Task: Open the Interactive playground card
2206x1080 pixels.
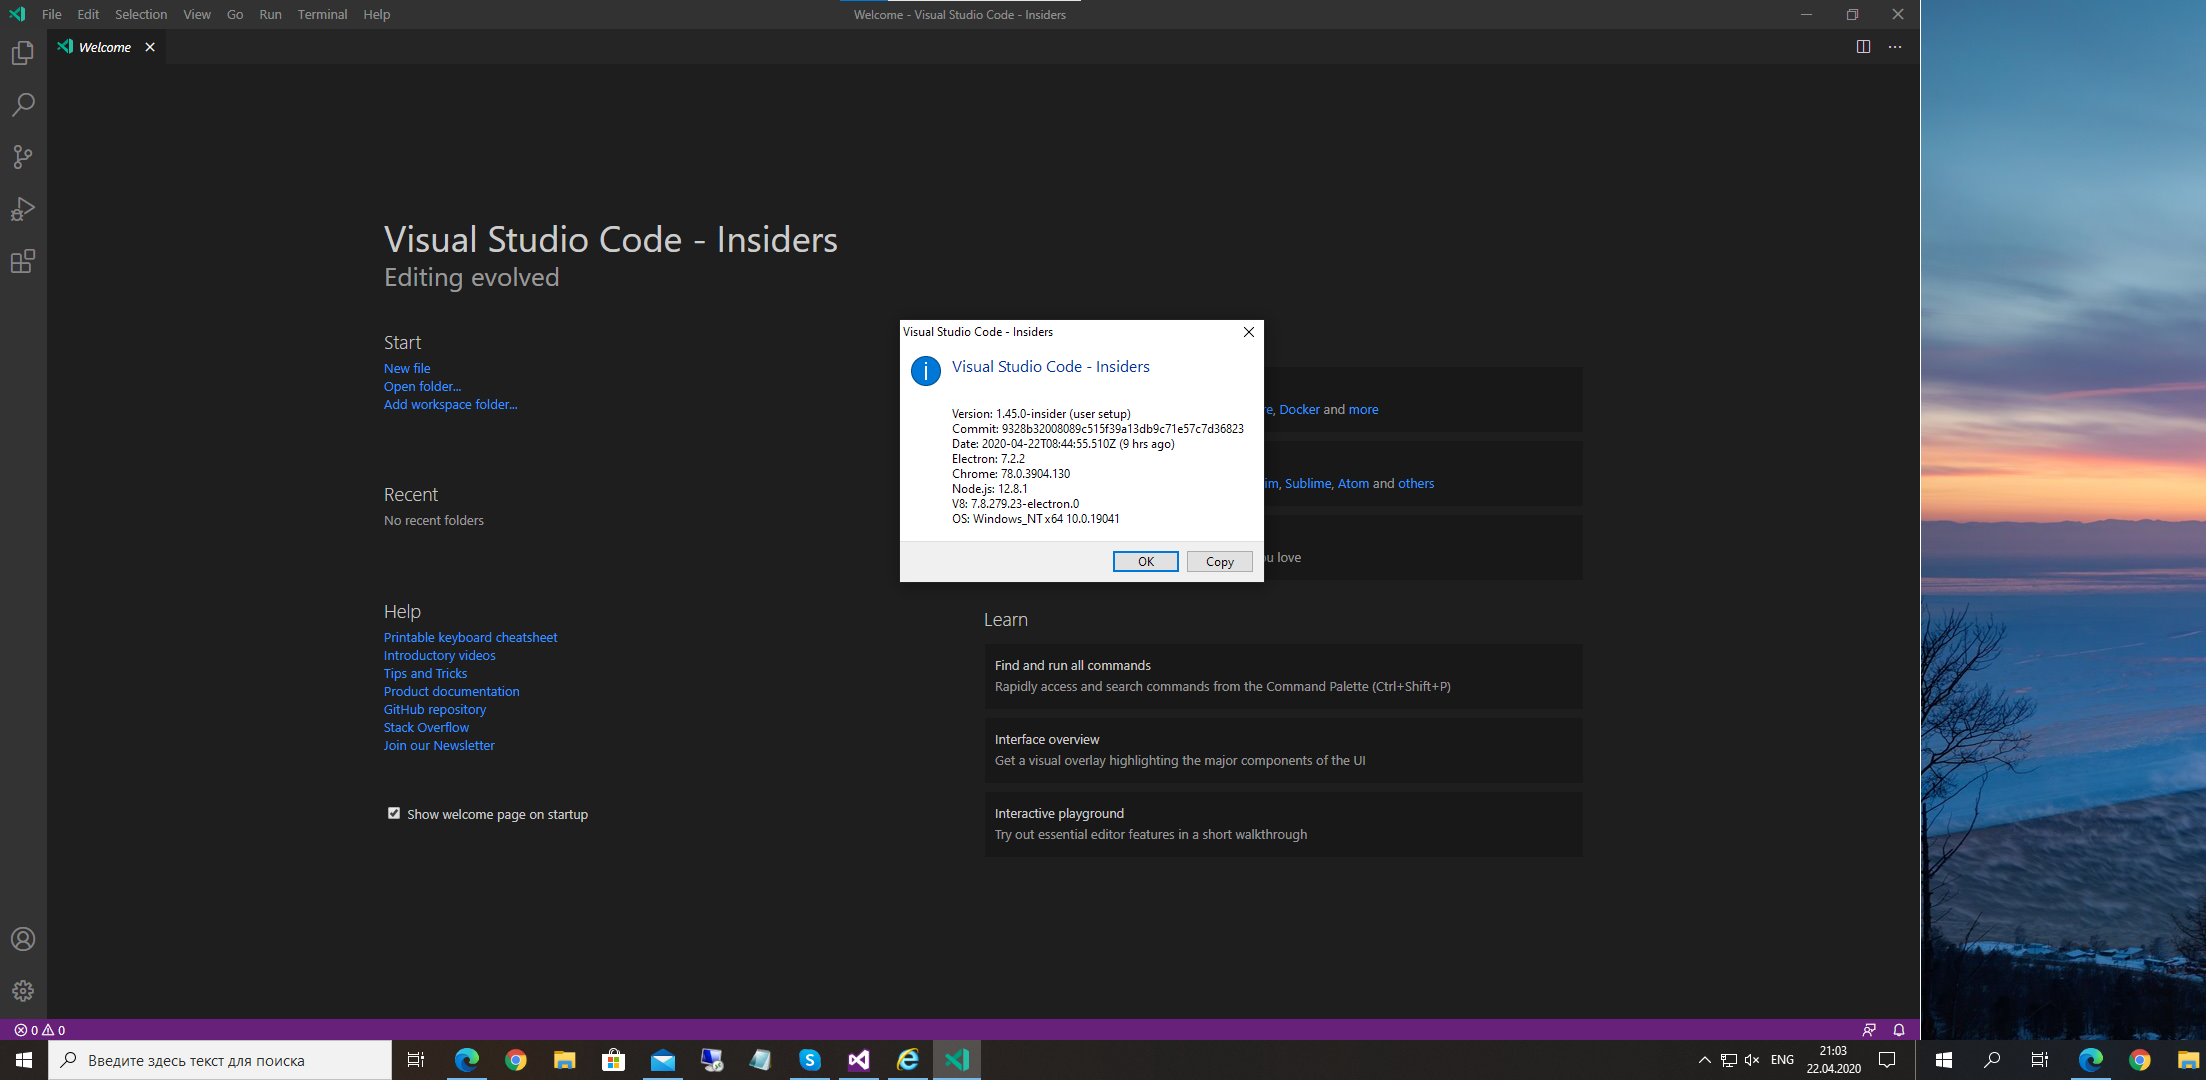Action: pos(1283,824)
